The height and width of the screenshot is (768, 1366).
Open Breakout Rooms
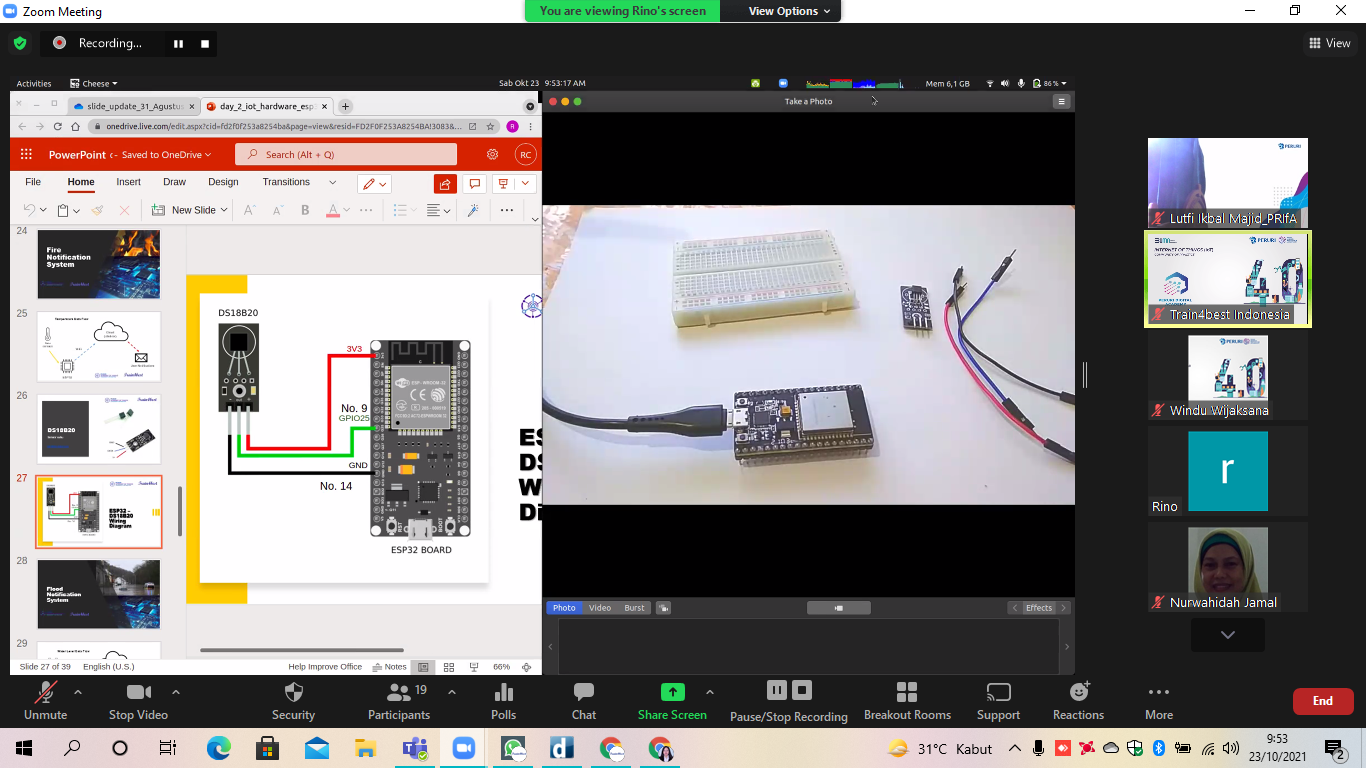[907, 700]
